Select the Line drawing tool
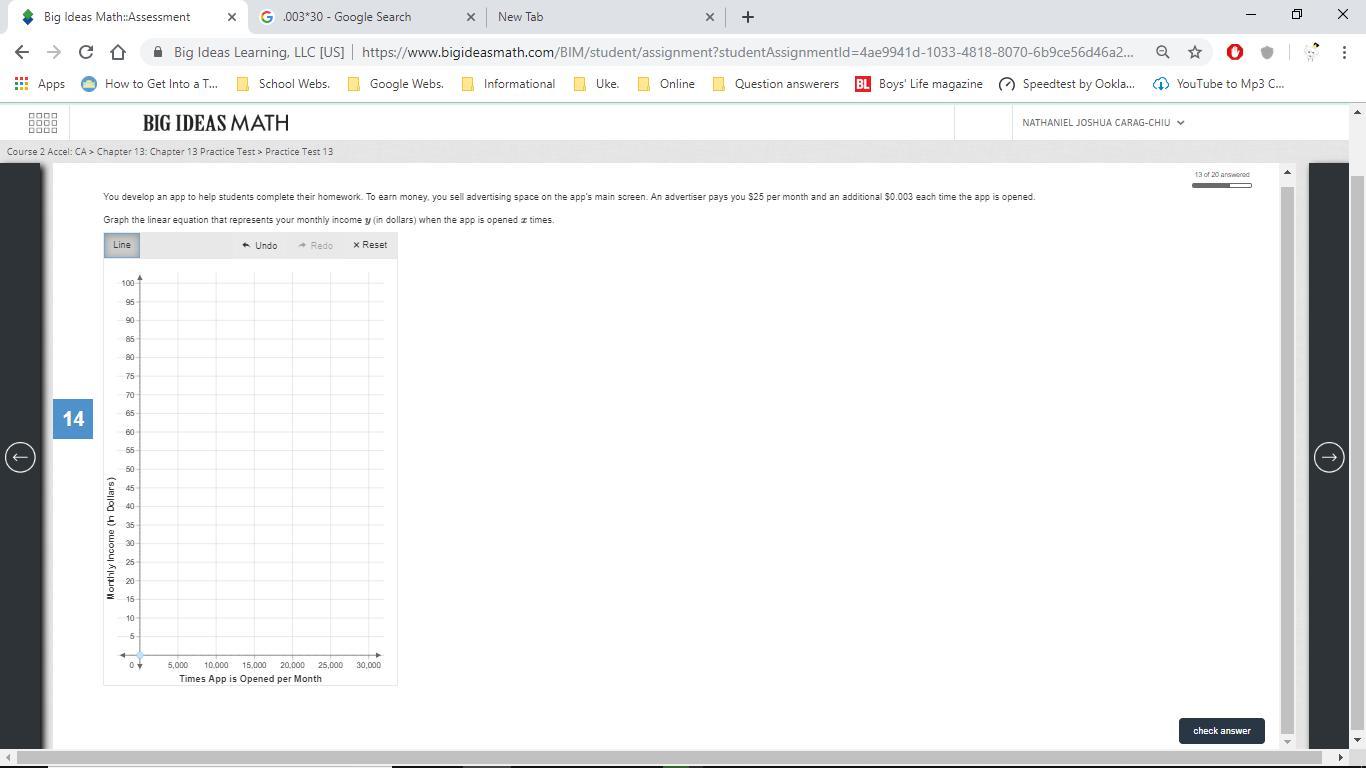The height and width of the screenshot is (768, 1366). coord(122,245)
